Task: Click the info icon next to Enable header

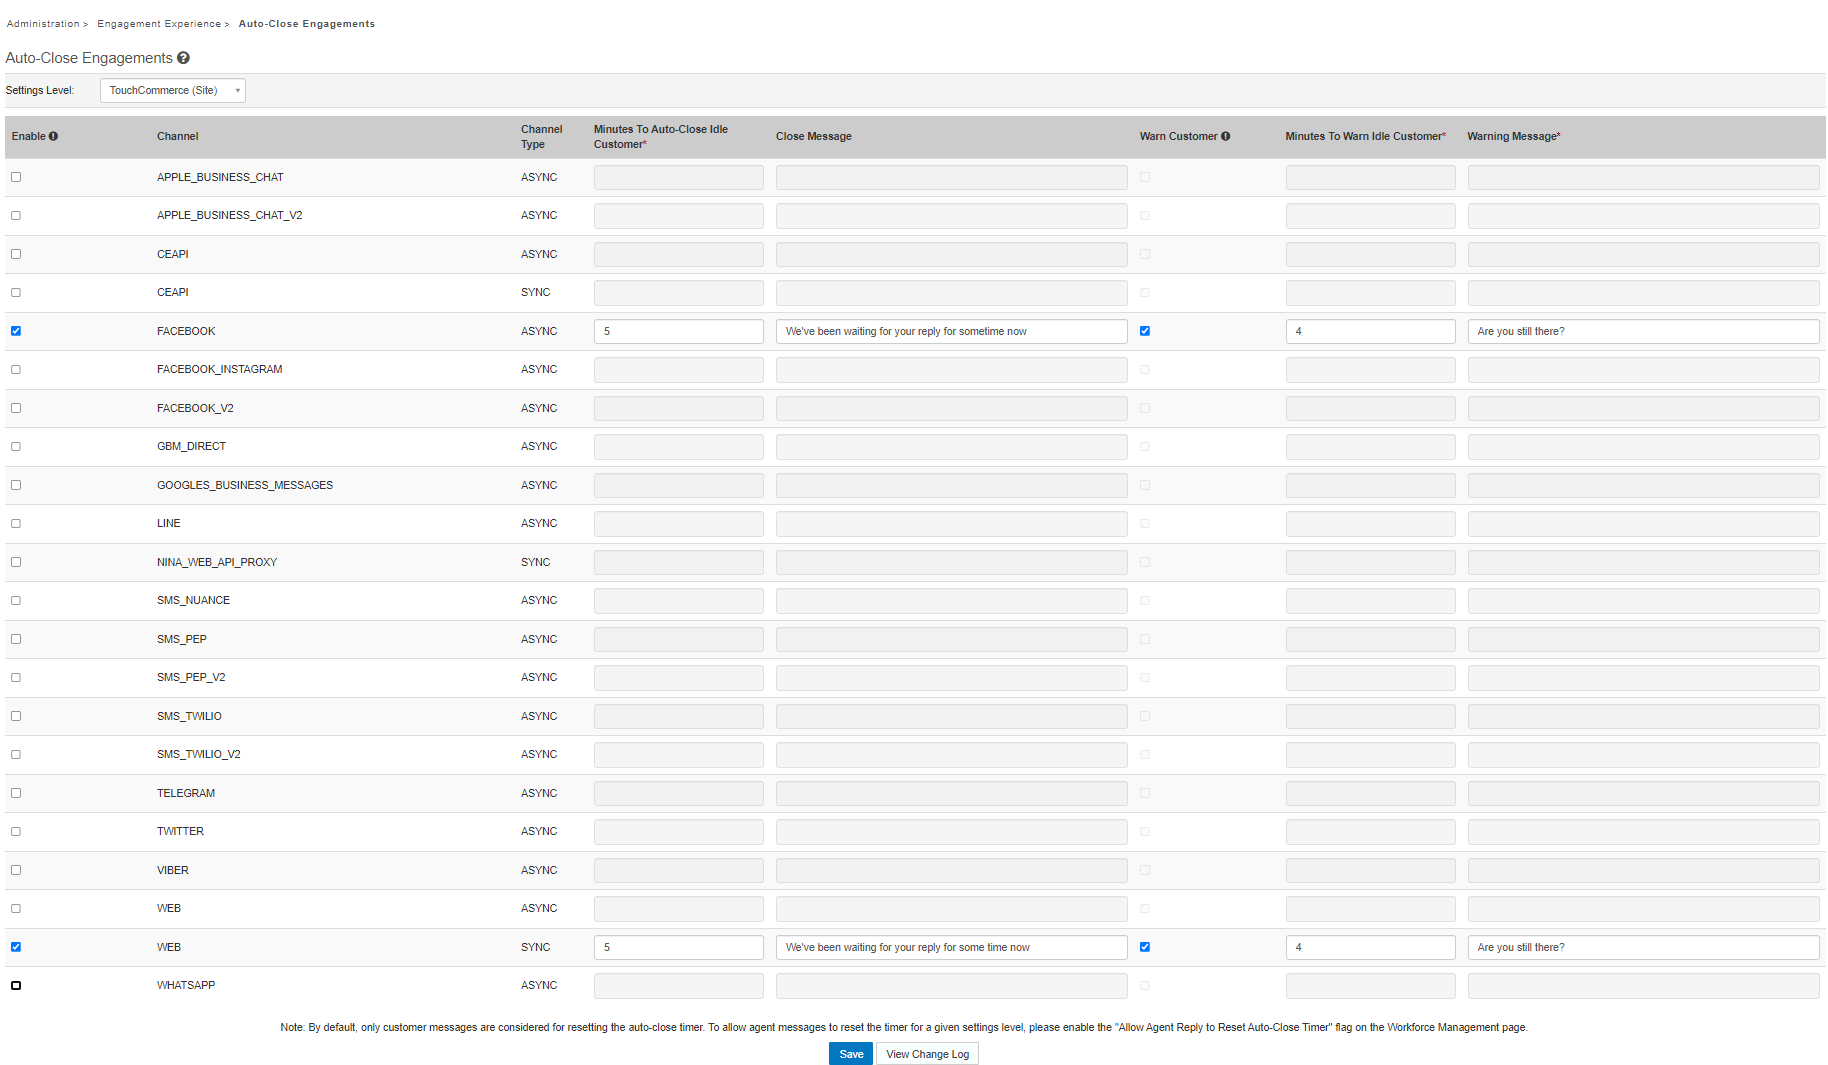Action: point(53,136)
